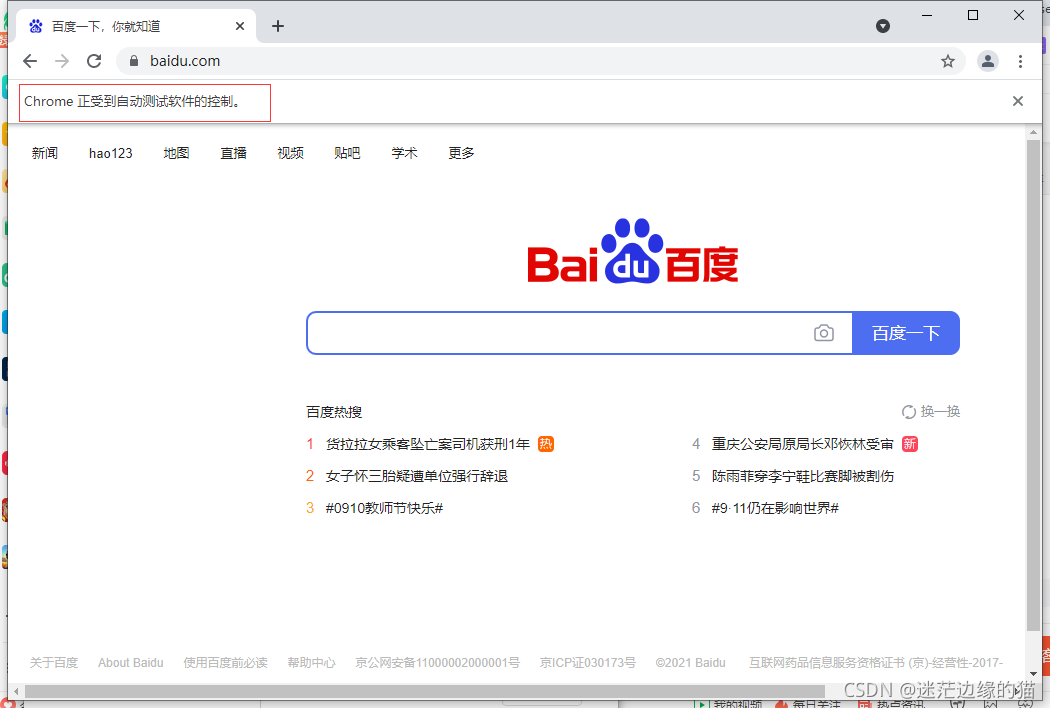Screen dimensions: 1050x708
Task: Reload the Baidu page
Action: 94,61
